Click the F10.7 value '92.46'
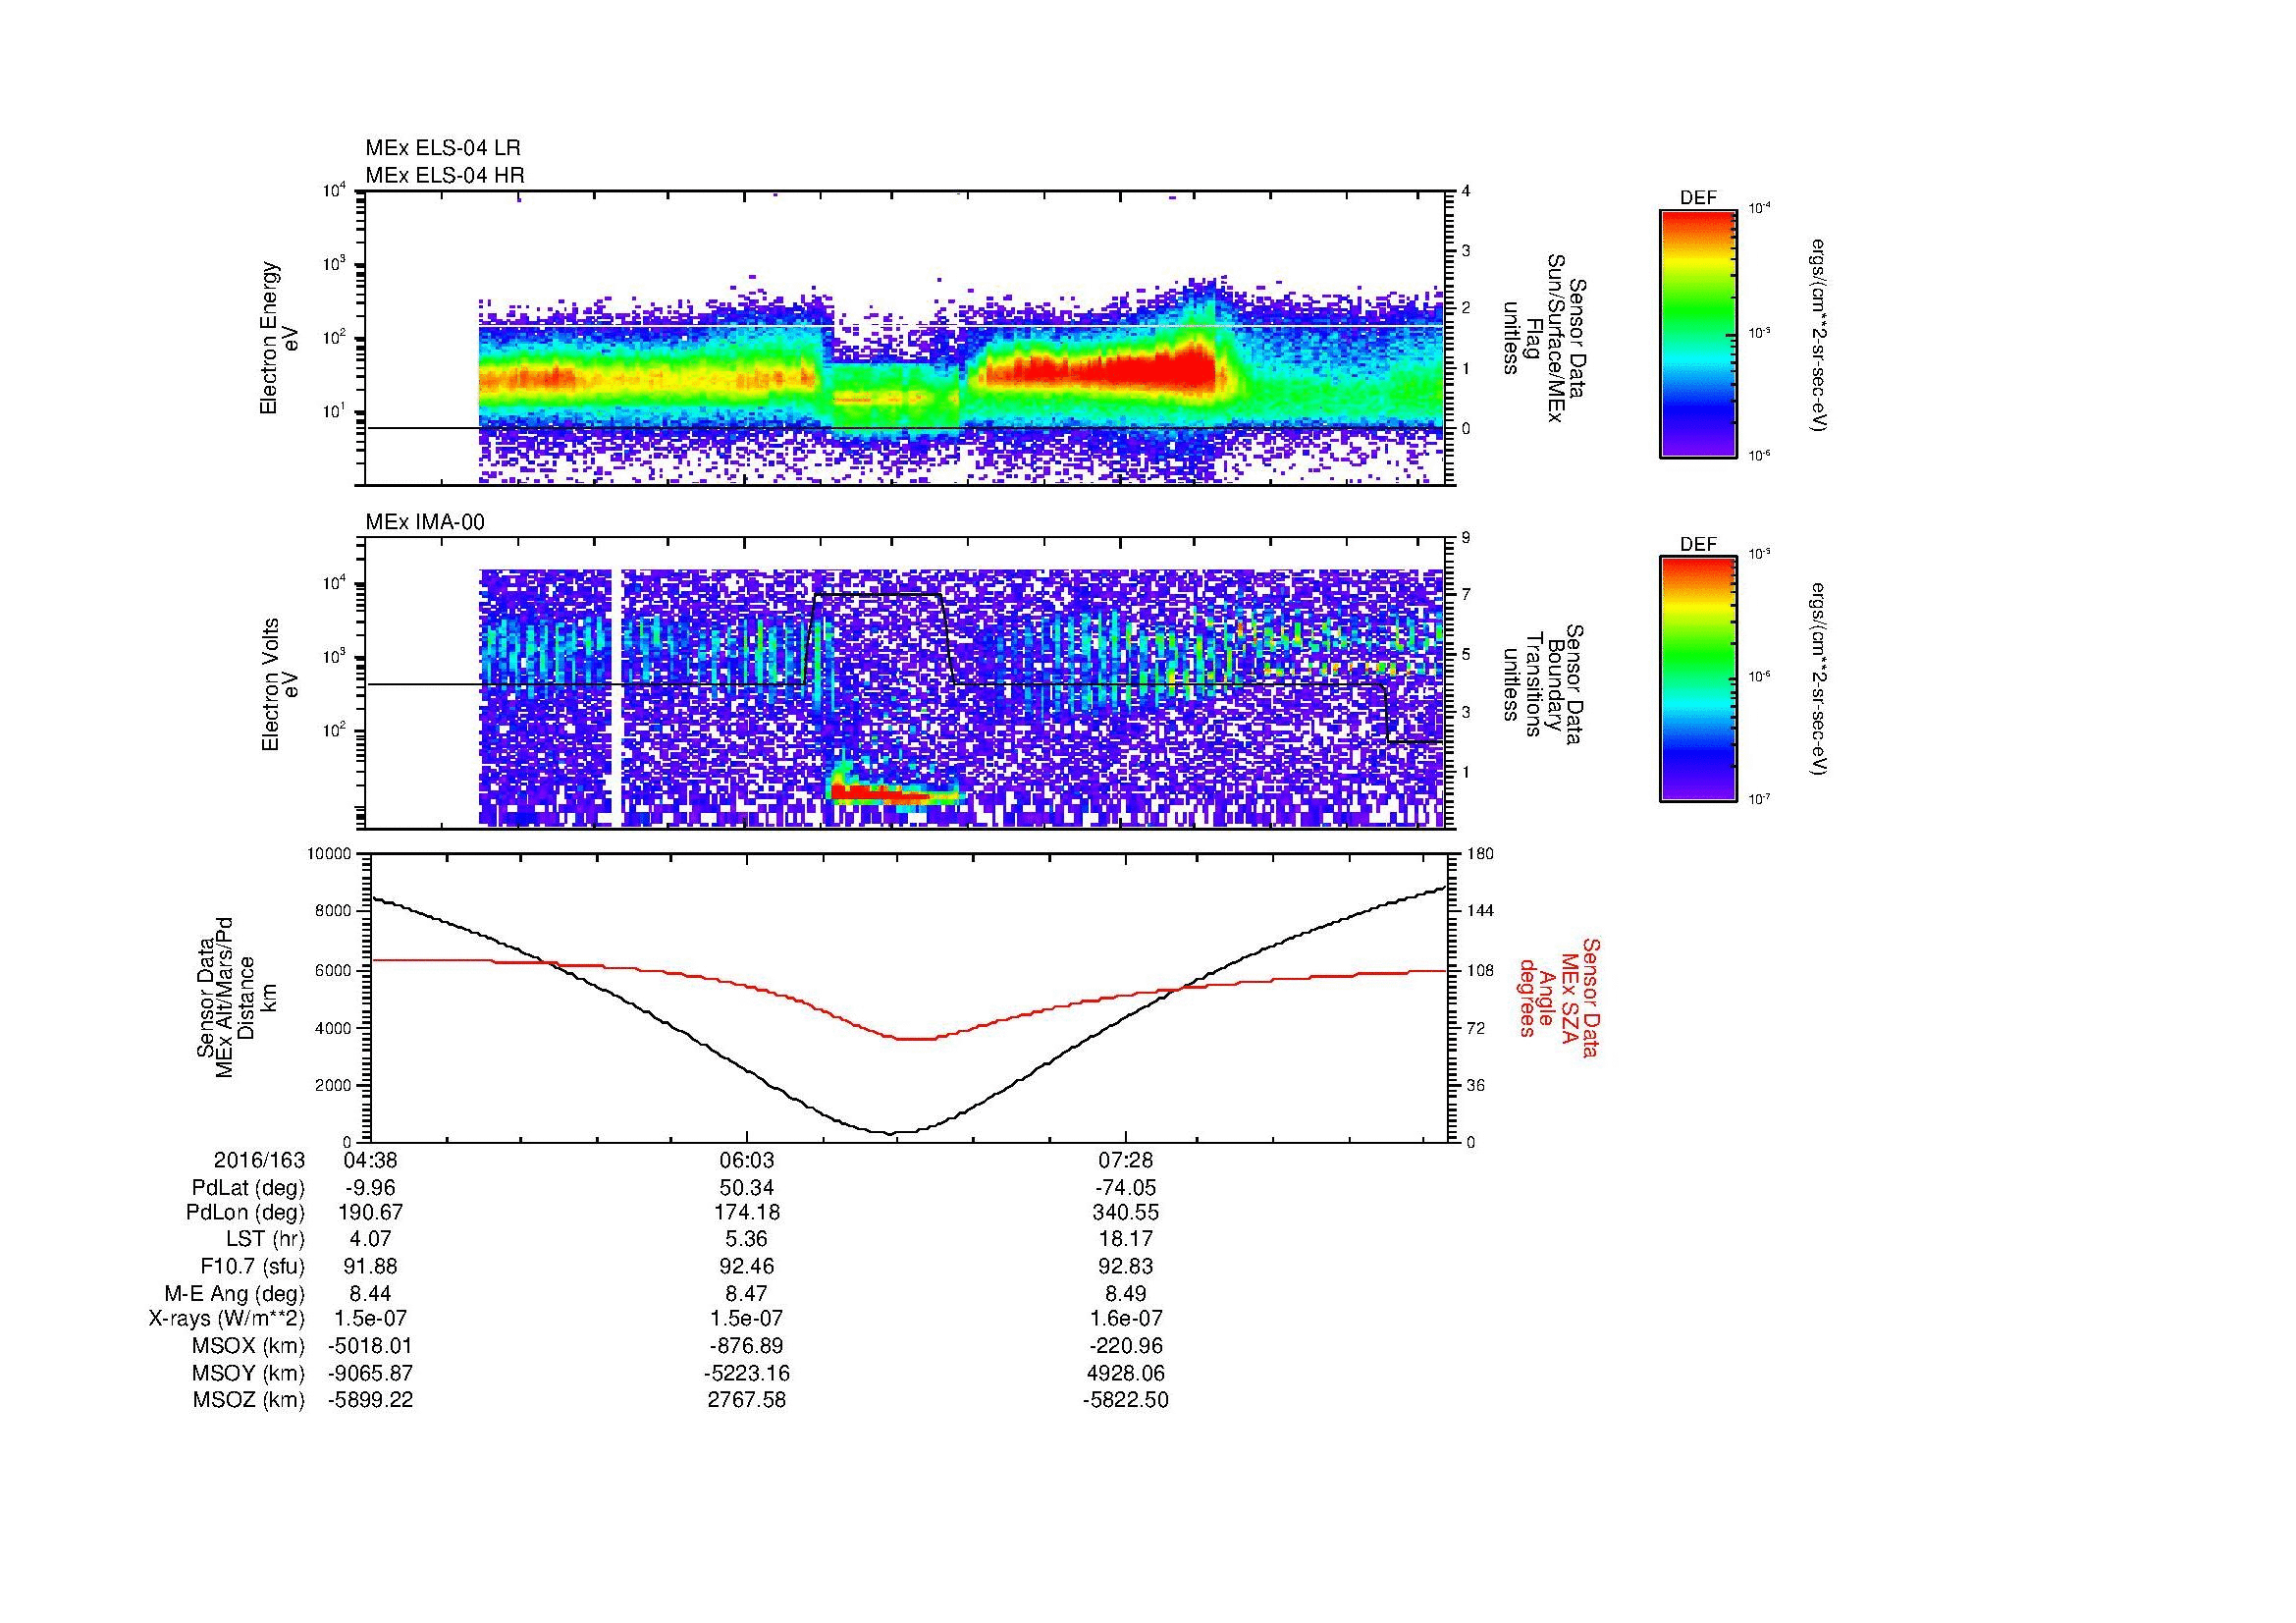The height and width of the screenshot is (1623, 2296). coord(747,1266)
